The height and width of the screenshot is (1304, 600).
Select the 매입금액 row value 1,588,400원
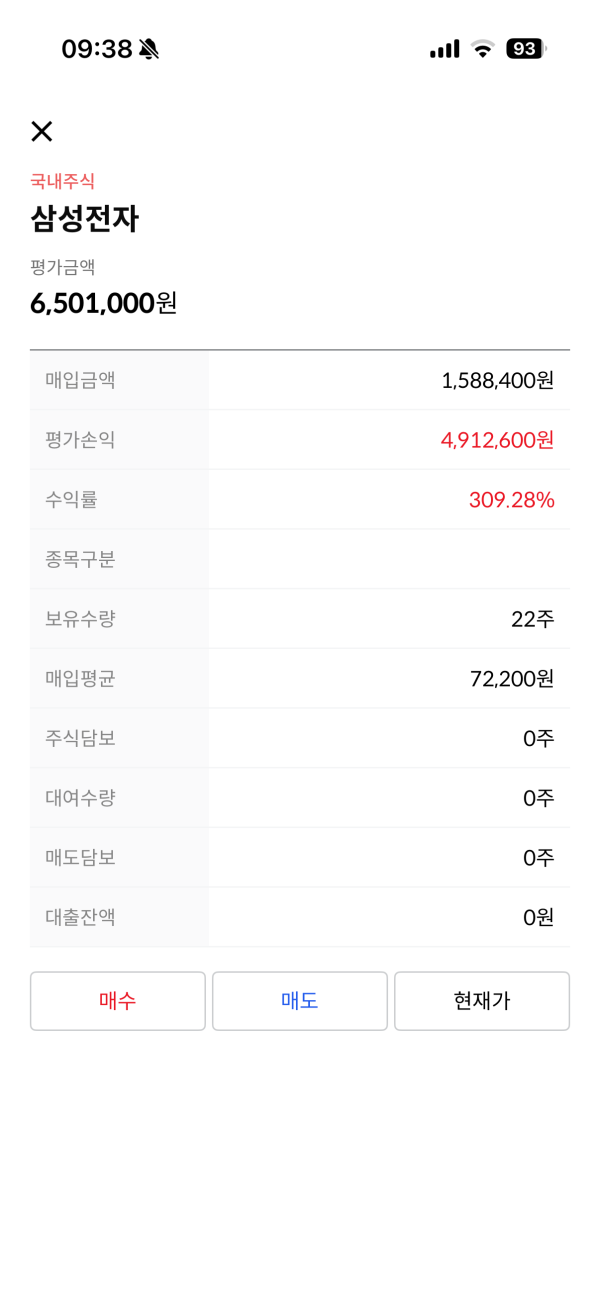(498, 380)
